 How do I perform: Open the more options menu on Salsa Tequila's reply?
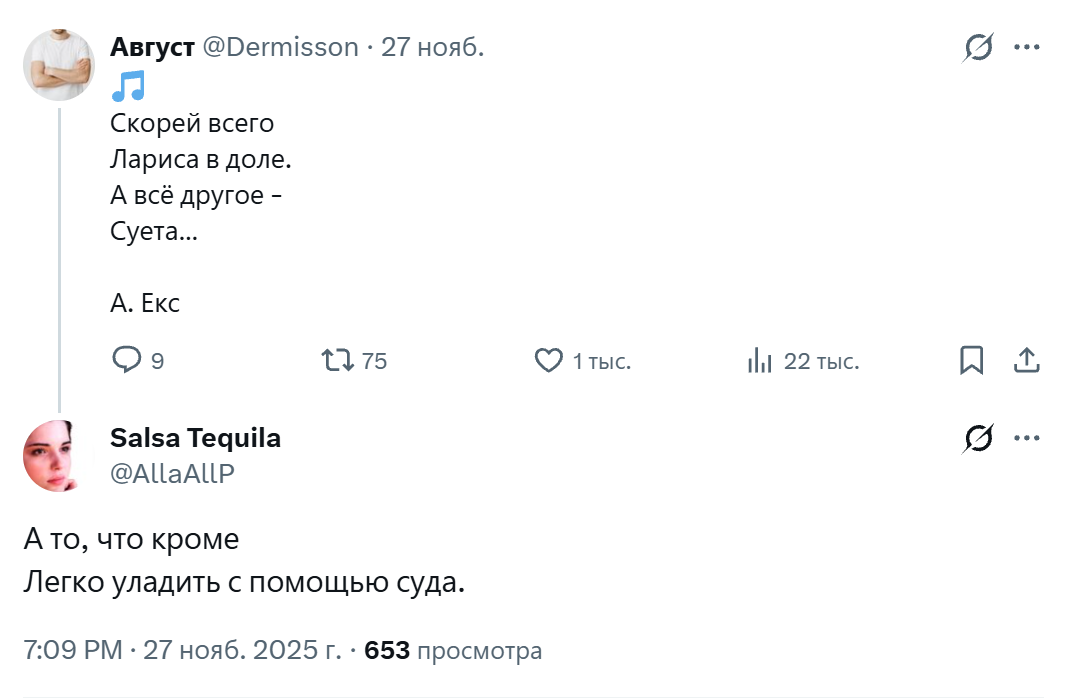pyautogui.click(x=1027, y=438)
